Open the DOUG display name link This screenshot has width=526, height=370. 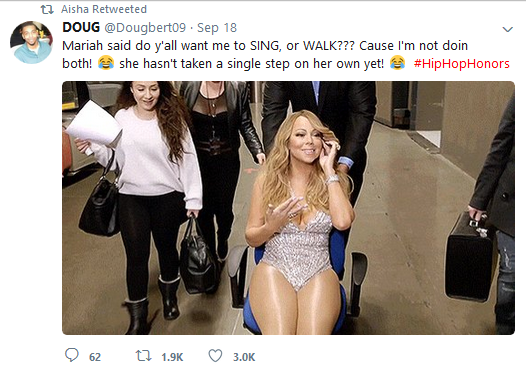(81, 27)
